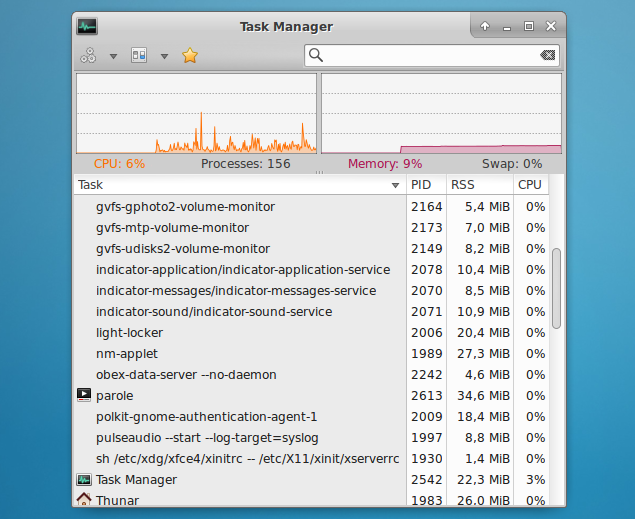
Task: Click the memory usage graph
Action: tap(441, 113)
